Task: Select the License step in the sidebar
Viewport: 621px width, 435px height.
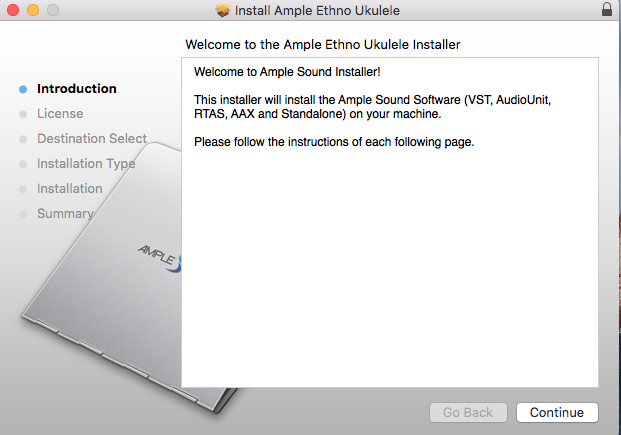Action: pyautogui.click(x=60, y=114)
